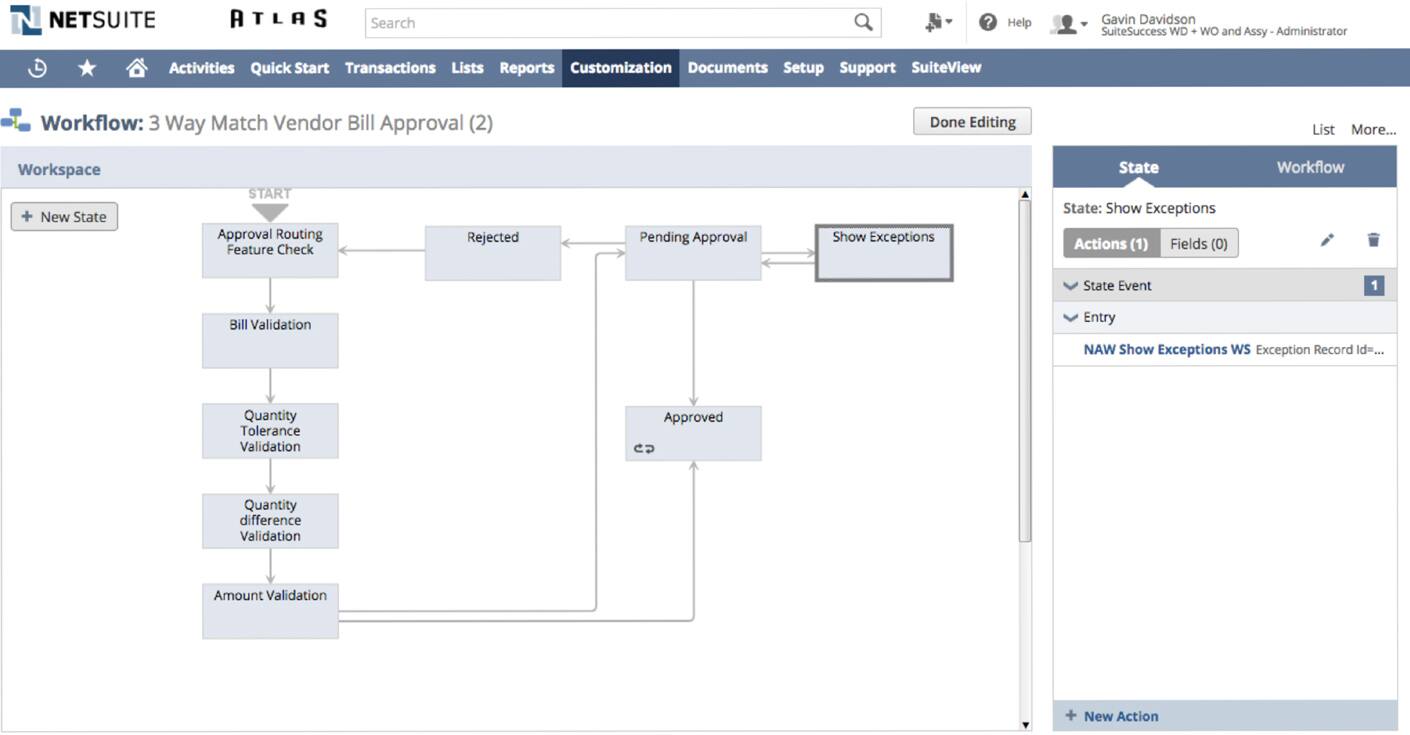Select the Bill Validation state
This screenshot has width=1410, height=735.
pyautogui.click(x=270, y=340)
